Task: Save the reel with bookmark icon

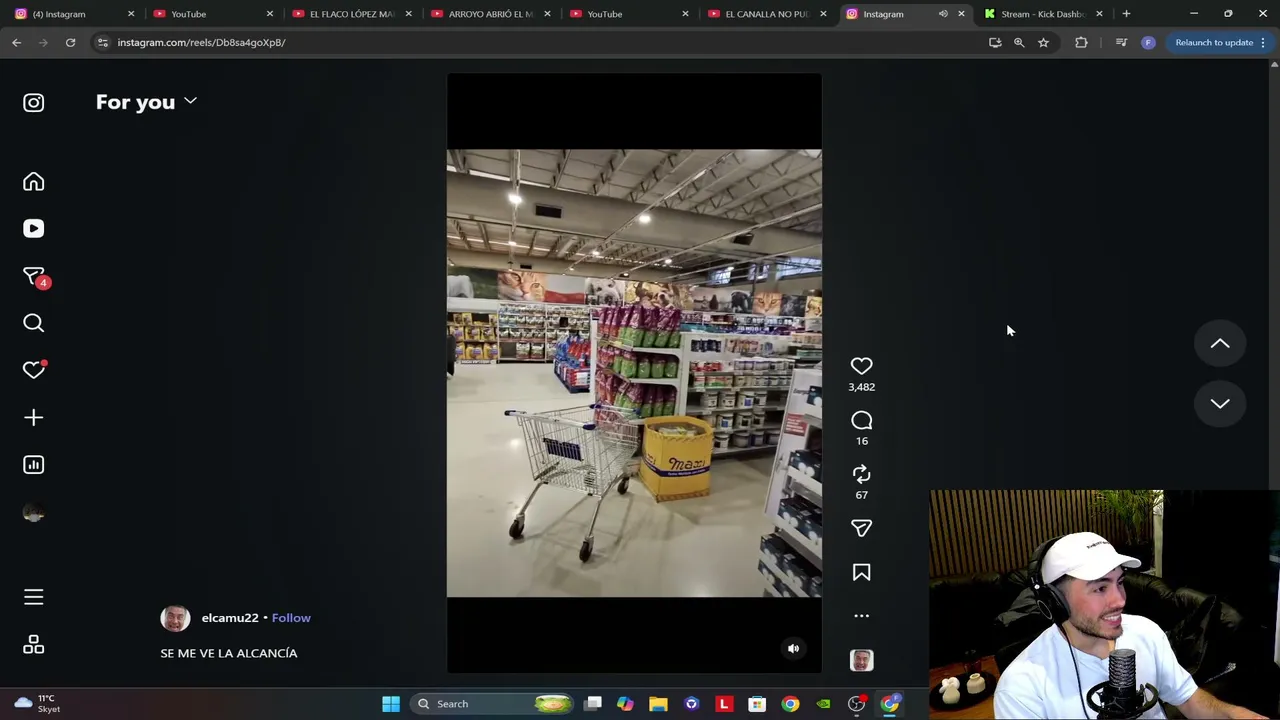Action: [861, 572]
